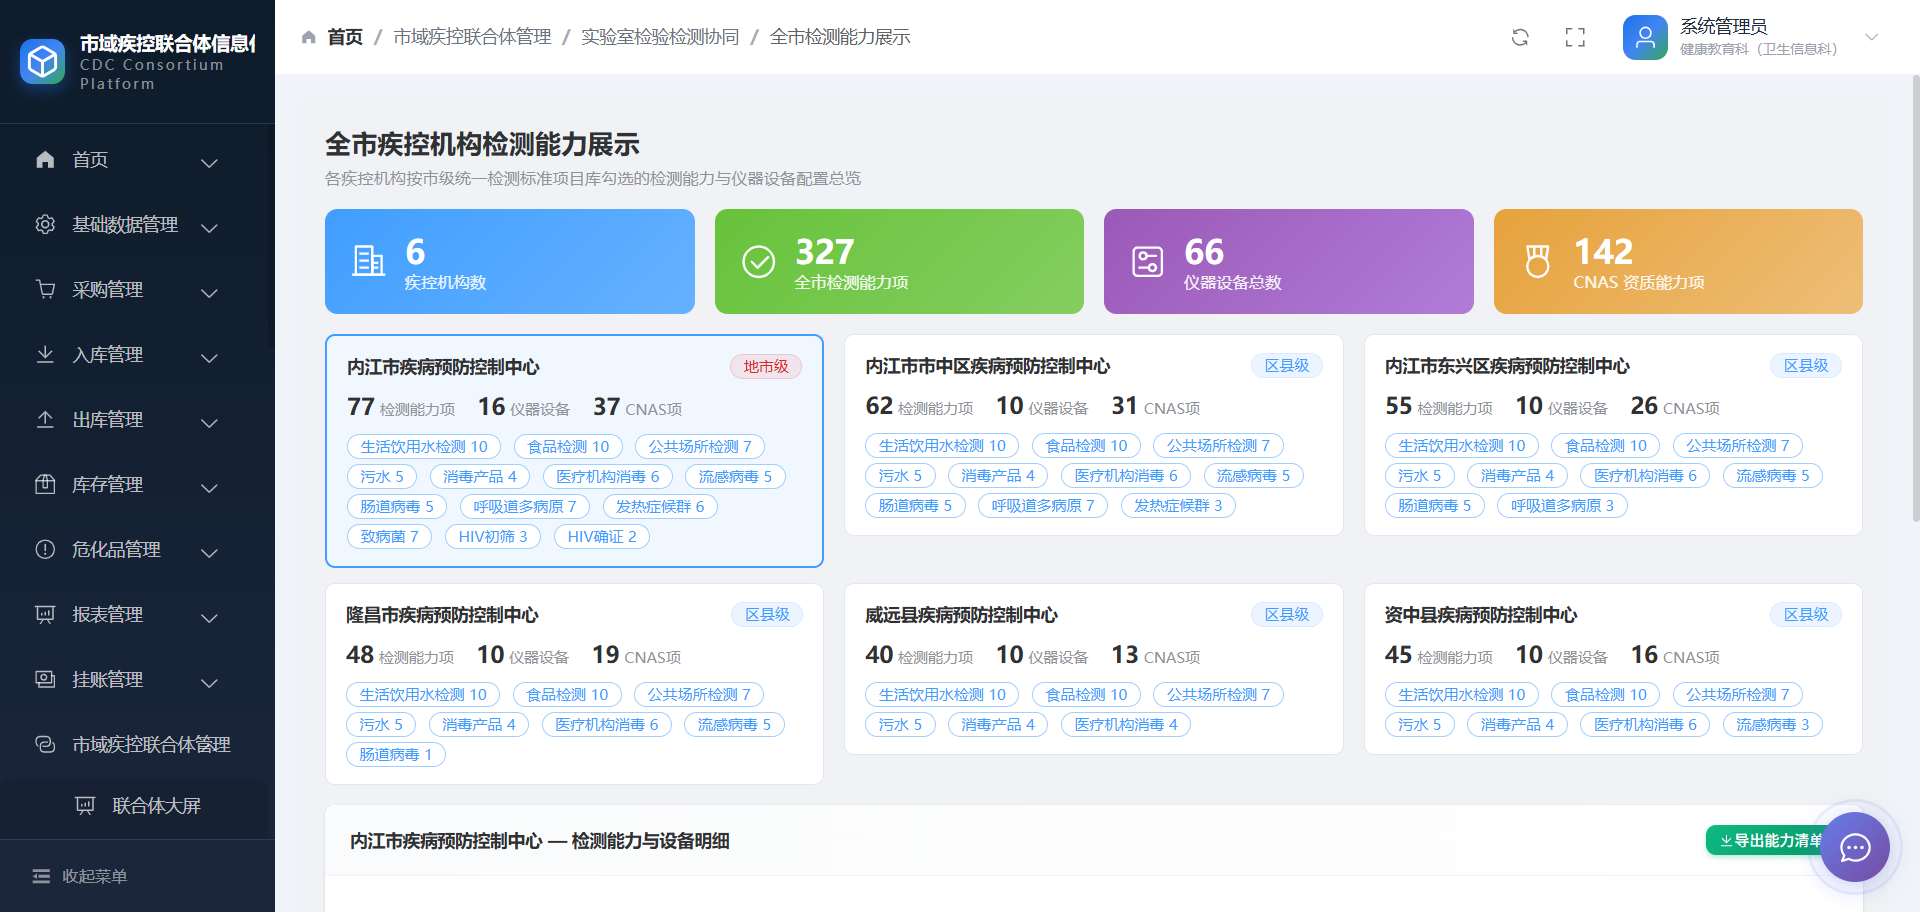Open the 基础数据管理 menu item
Image resolution: width=1920 pixels, height=912 pixels.
pyautogui.click(x=137, y=224)
